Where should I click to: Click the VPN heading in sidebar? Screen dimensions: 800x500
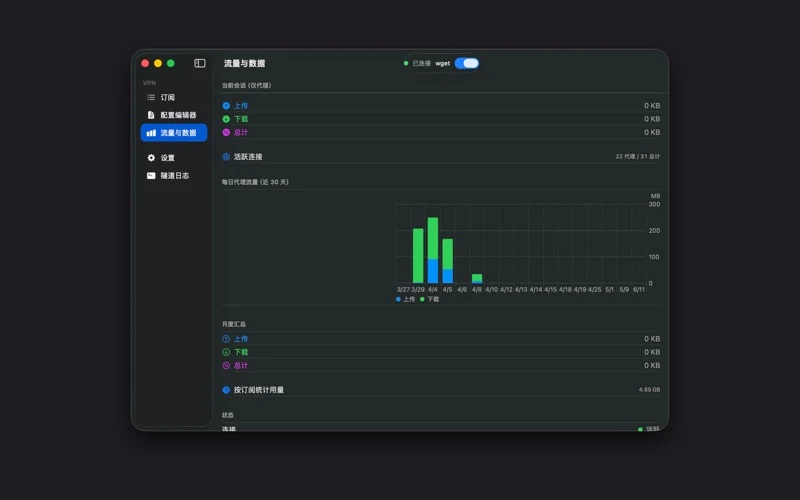(x=149, y=83)
